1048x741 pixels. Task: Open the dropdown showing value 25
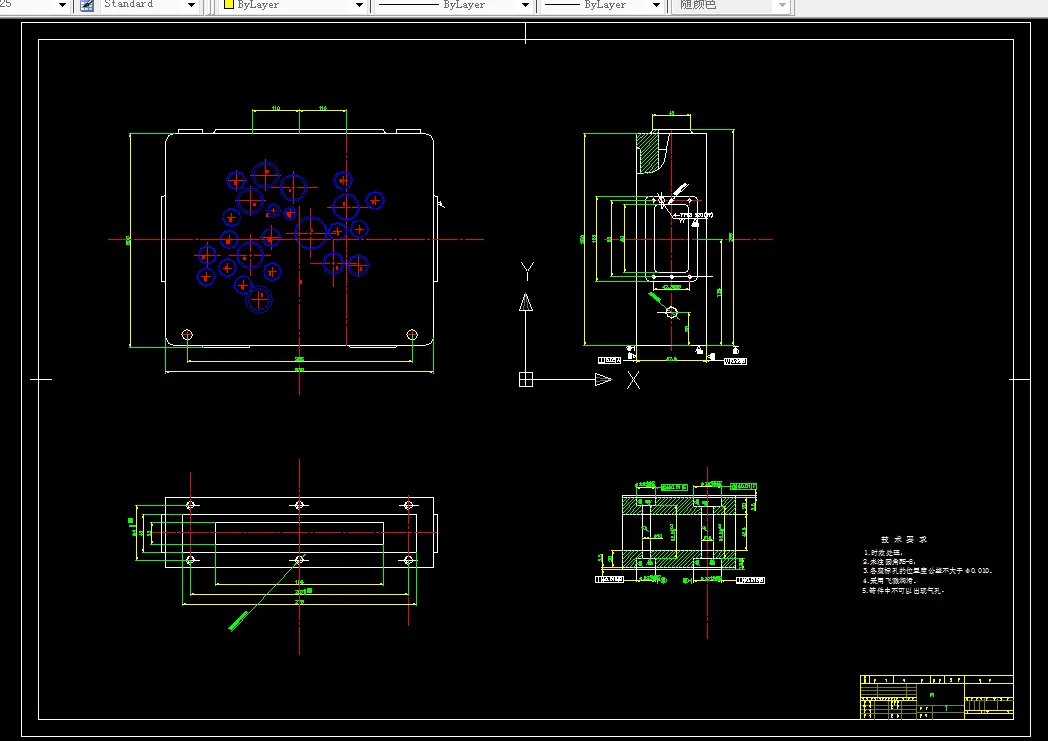[33, 5]
